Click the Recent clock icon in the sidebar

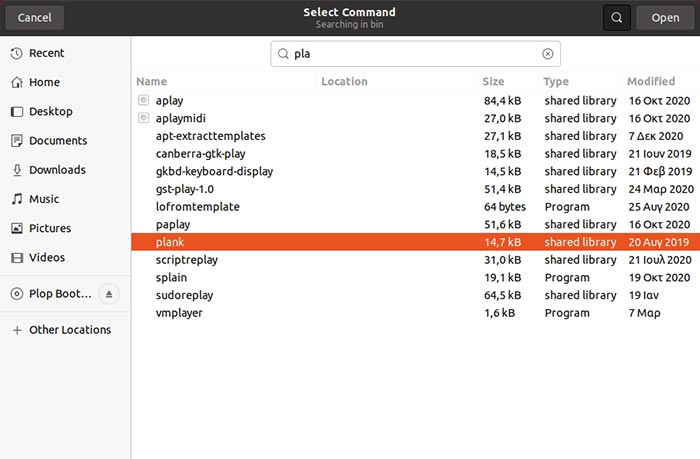(x=17, y=53)
